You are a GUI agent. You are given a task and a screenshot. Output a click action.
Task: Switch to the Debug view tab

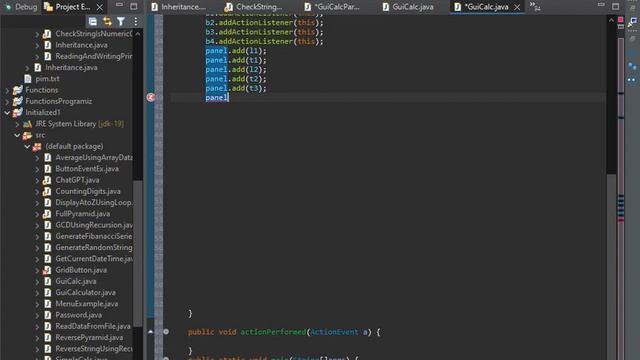(x=21, y=7)
